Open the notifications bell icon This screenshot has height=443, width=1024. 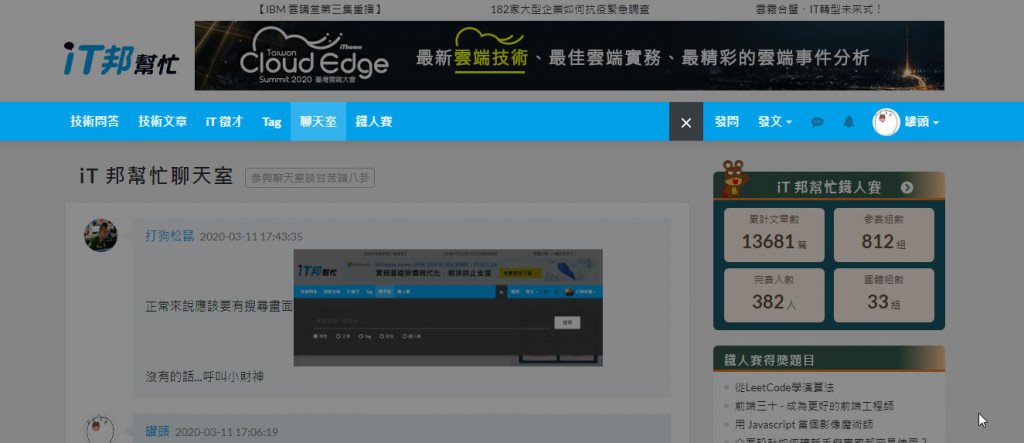pos(848,122)
